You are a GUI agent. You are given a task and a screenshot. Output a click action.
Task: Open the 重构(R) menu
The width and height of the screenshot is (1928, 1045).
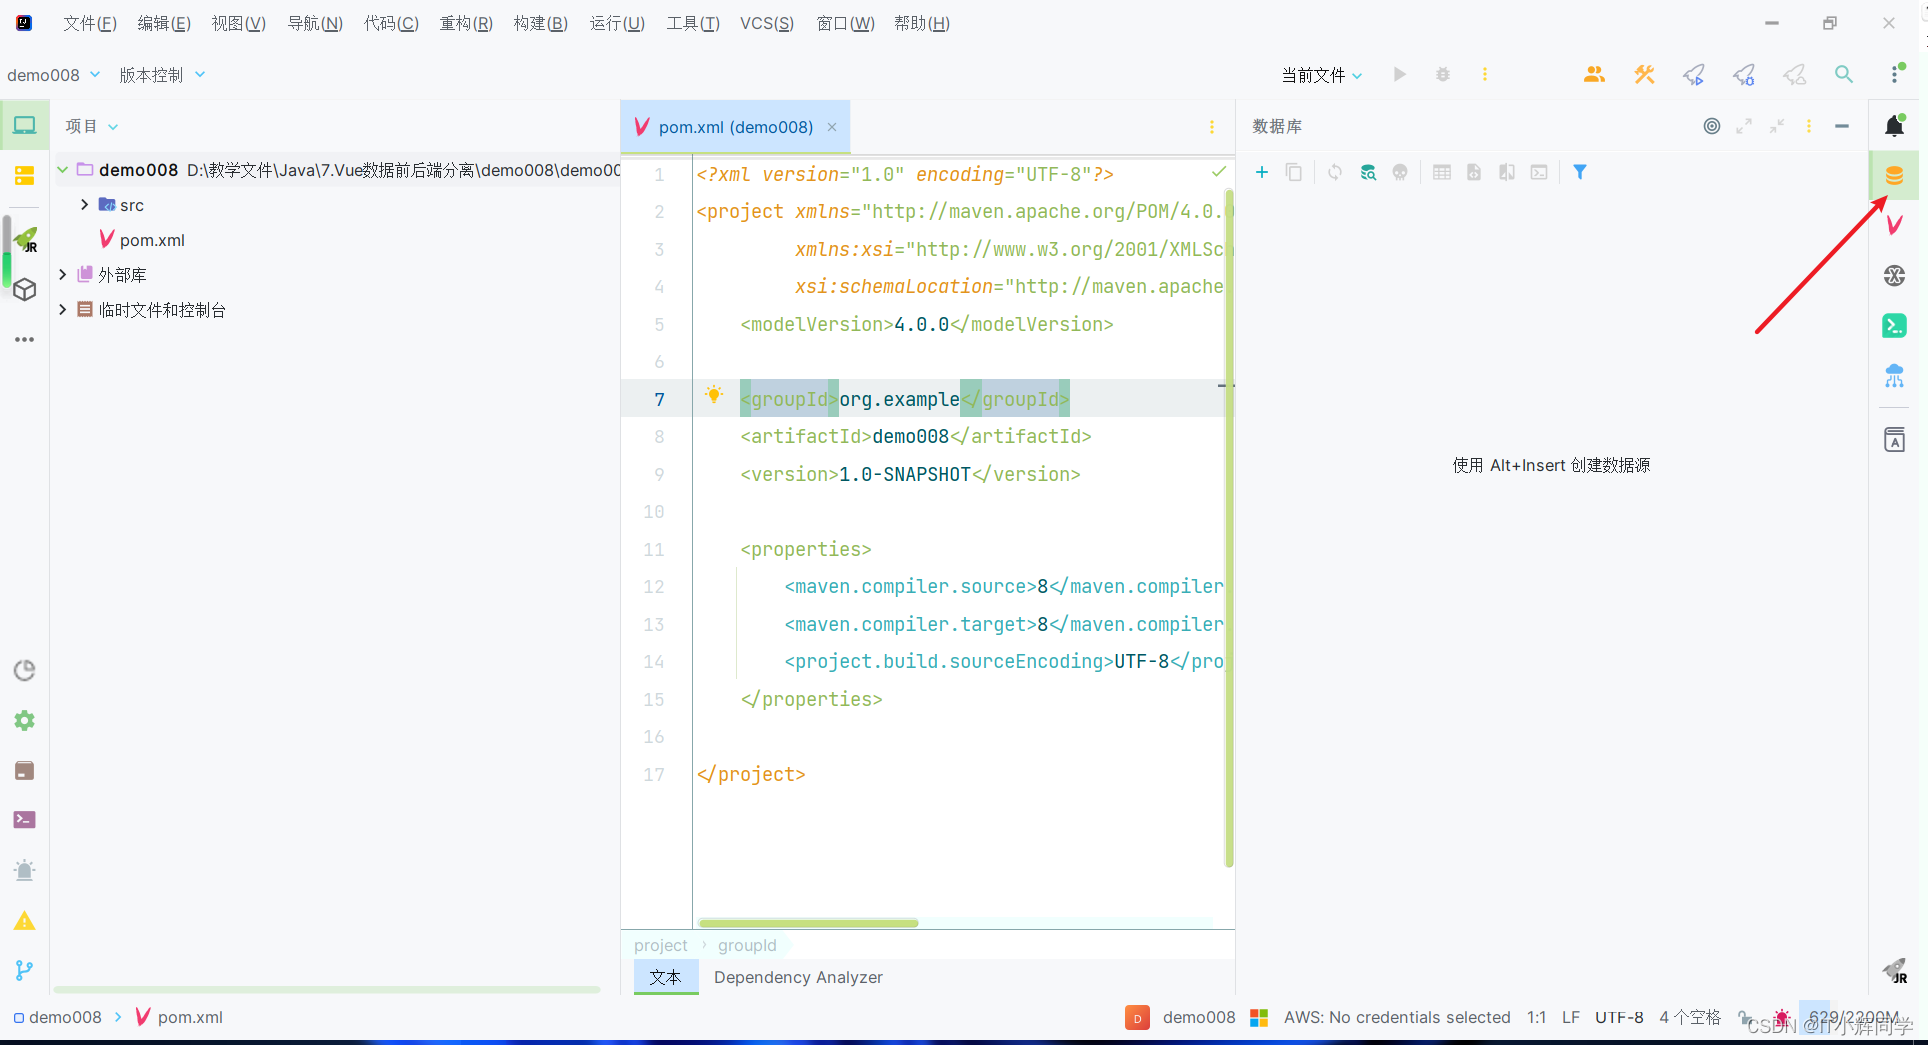pos(466,23)
